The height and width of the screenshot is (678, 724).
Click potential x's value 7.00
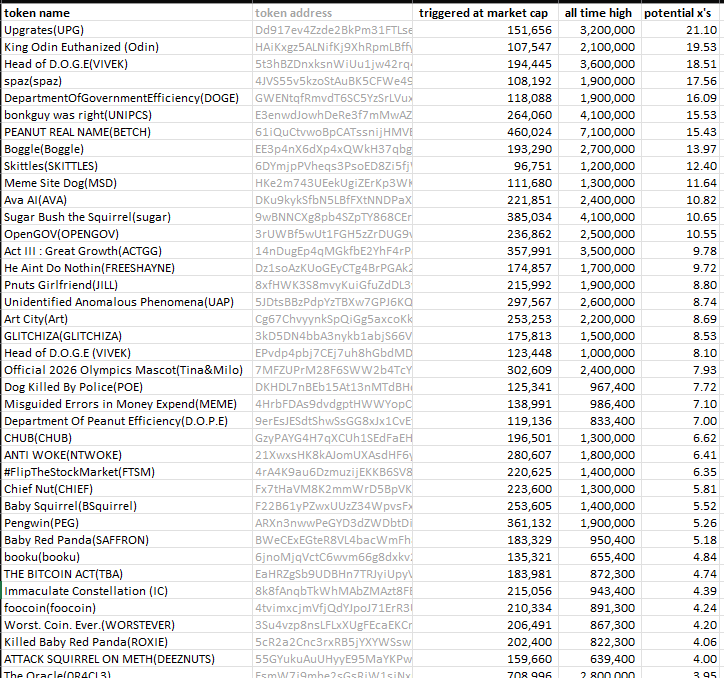click(681, 421)
